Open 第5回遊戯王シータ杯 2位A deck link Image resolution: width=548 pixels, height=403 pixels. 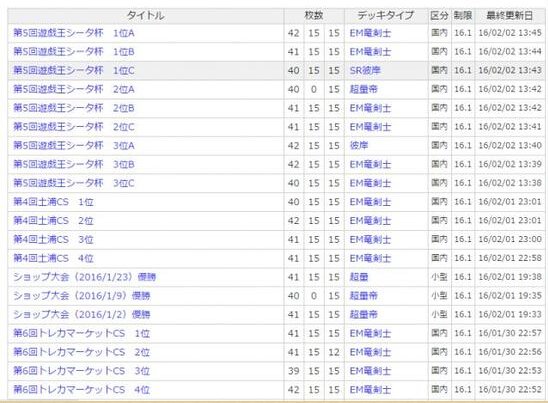pos(74,89)
